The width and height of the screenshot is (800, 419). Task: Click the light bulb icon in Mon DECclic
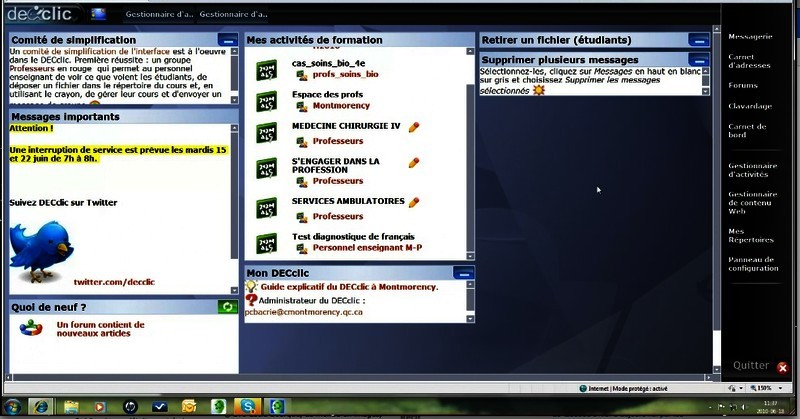252,286
